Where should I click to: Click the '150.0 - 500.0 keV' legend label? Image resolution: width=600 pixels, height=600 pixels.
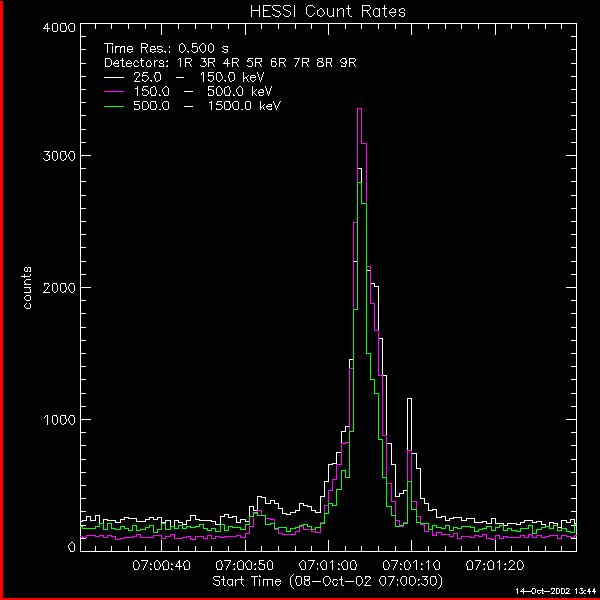click(x=203, y=92)
